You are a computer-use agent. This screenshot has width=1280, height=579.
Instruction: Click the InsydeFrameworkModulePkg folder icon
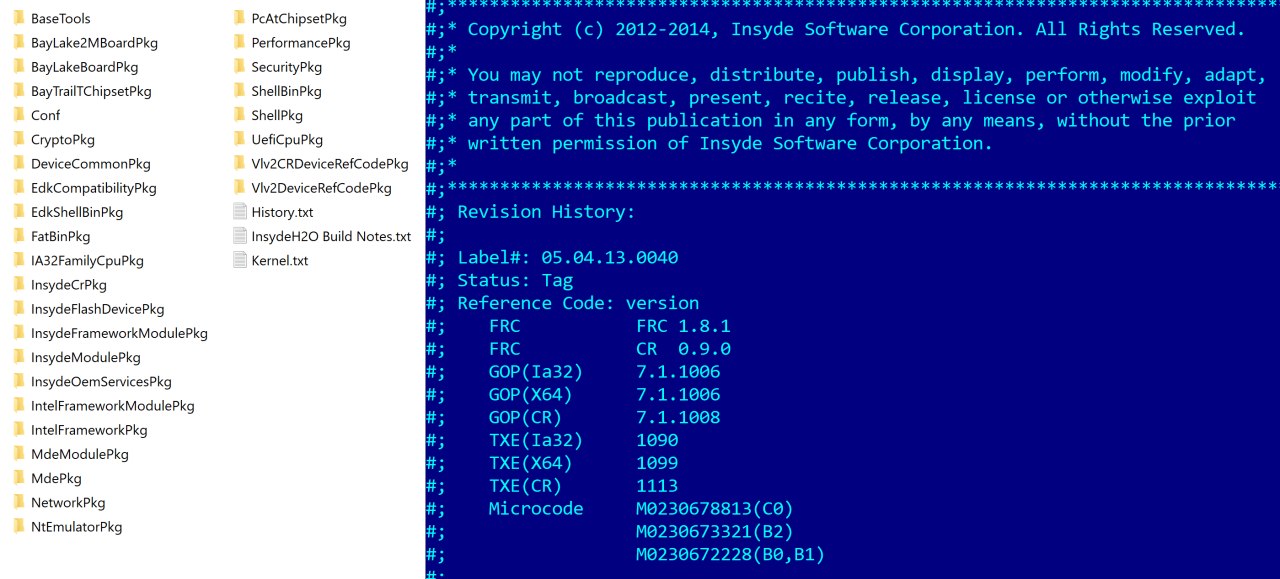point(18,333)
